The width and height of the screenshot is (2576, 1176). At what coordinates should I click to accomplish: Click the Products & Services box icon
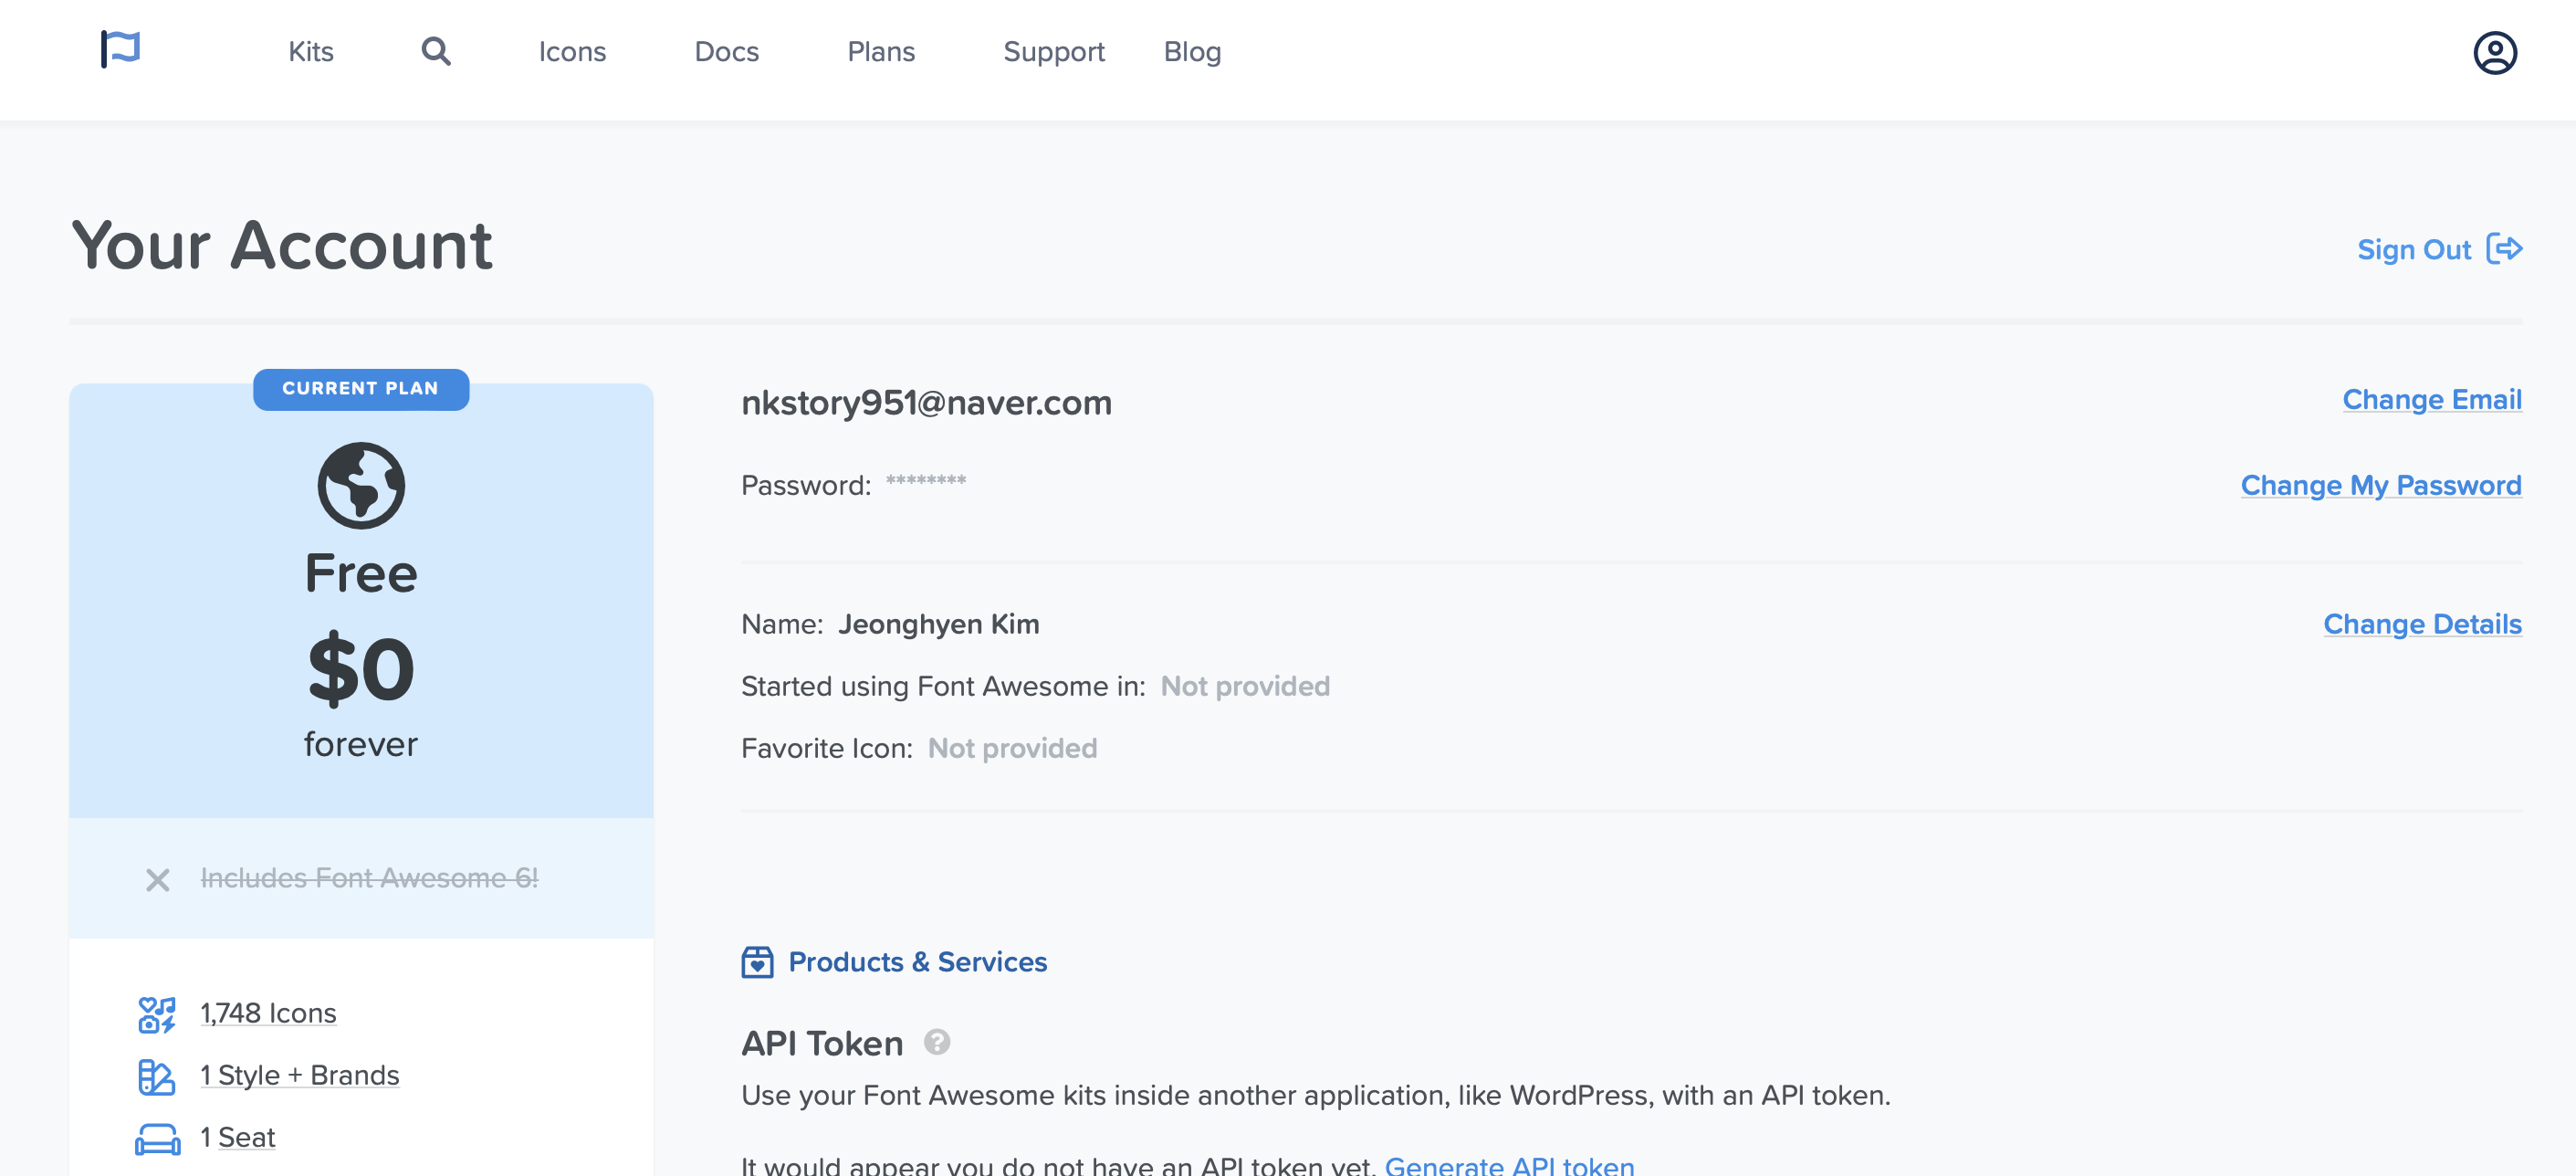(757, 962)
